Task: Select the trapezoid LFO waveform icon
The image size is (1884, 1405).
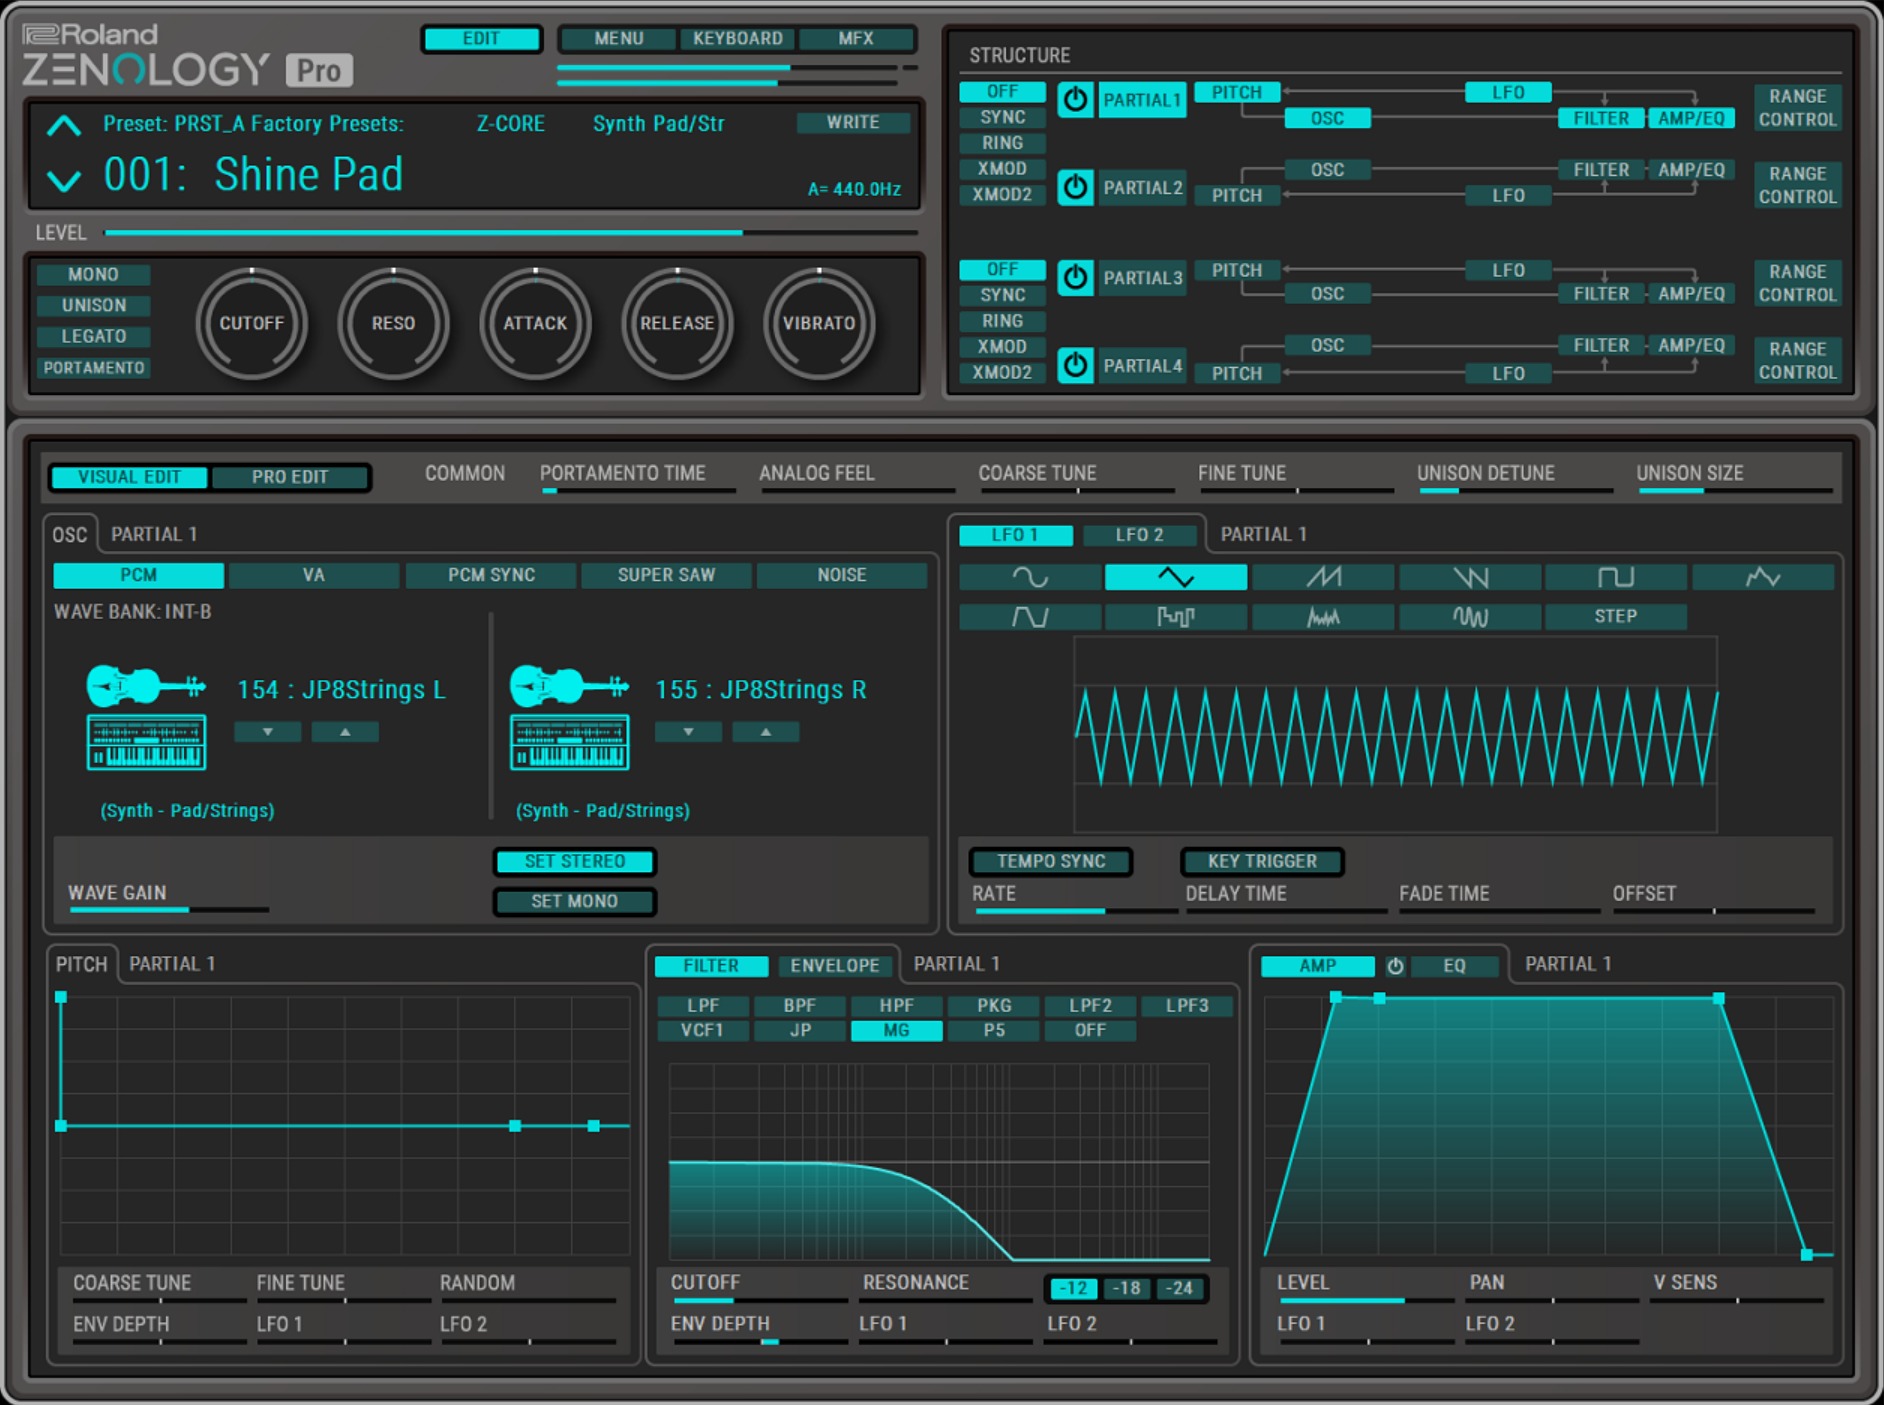Action: pyautogui.click(x=1029, y=616)
